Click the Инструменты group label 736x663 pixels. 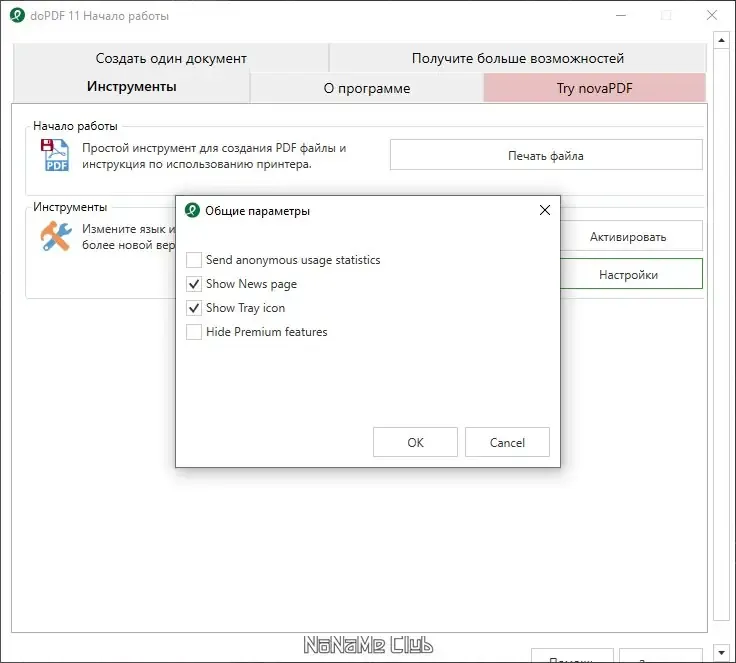click(70, 207)
